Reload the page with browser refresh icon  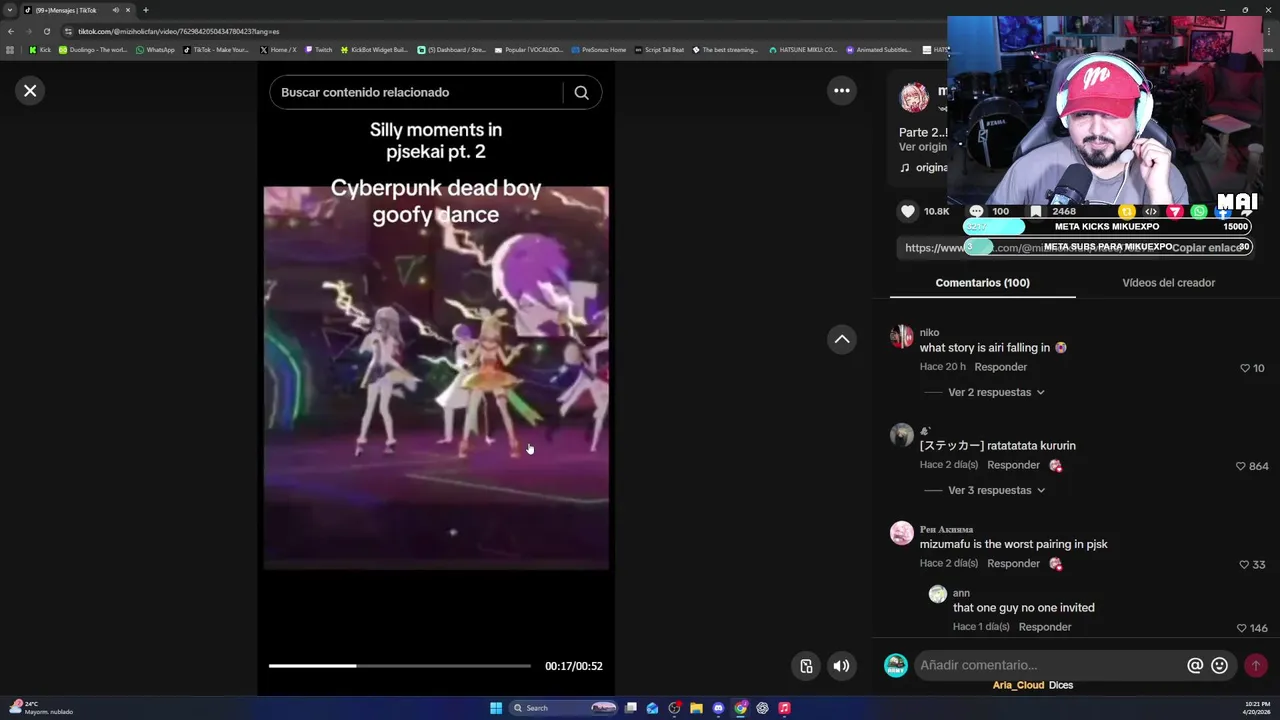[x=46, y=31]
